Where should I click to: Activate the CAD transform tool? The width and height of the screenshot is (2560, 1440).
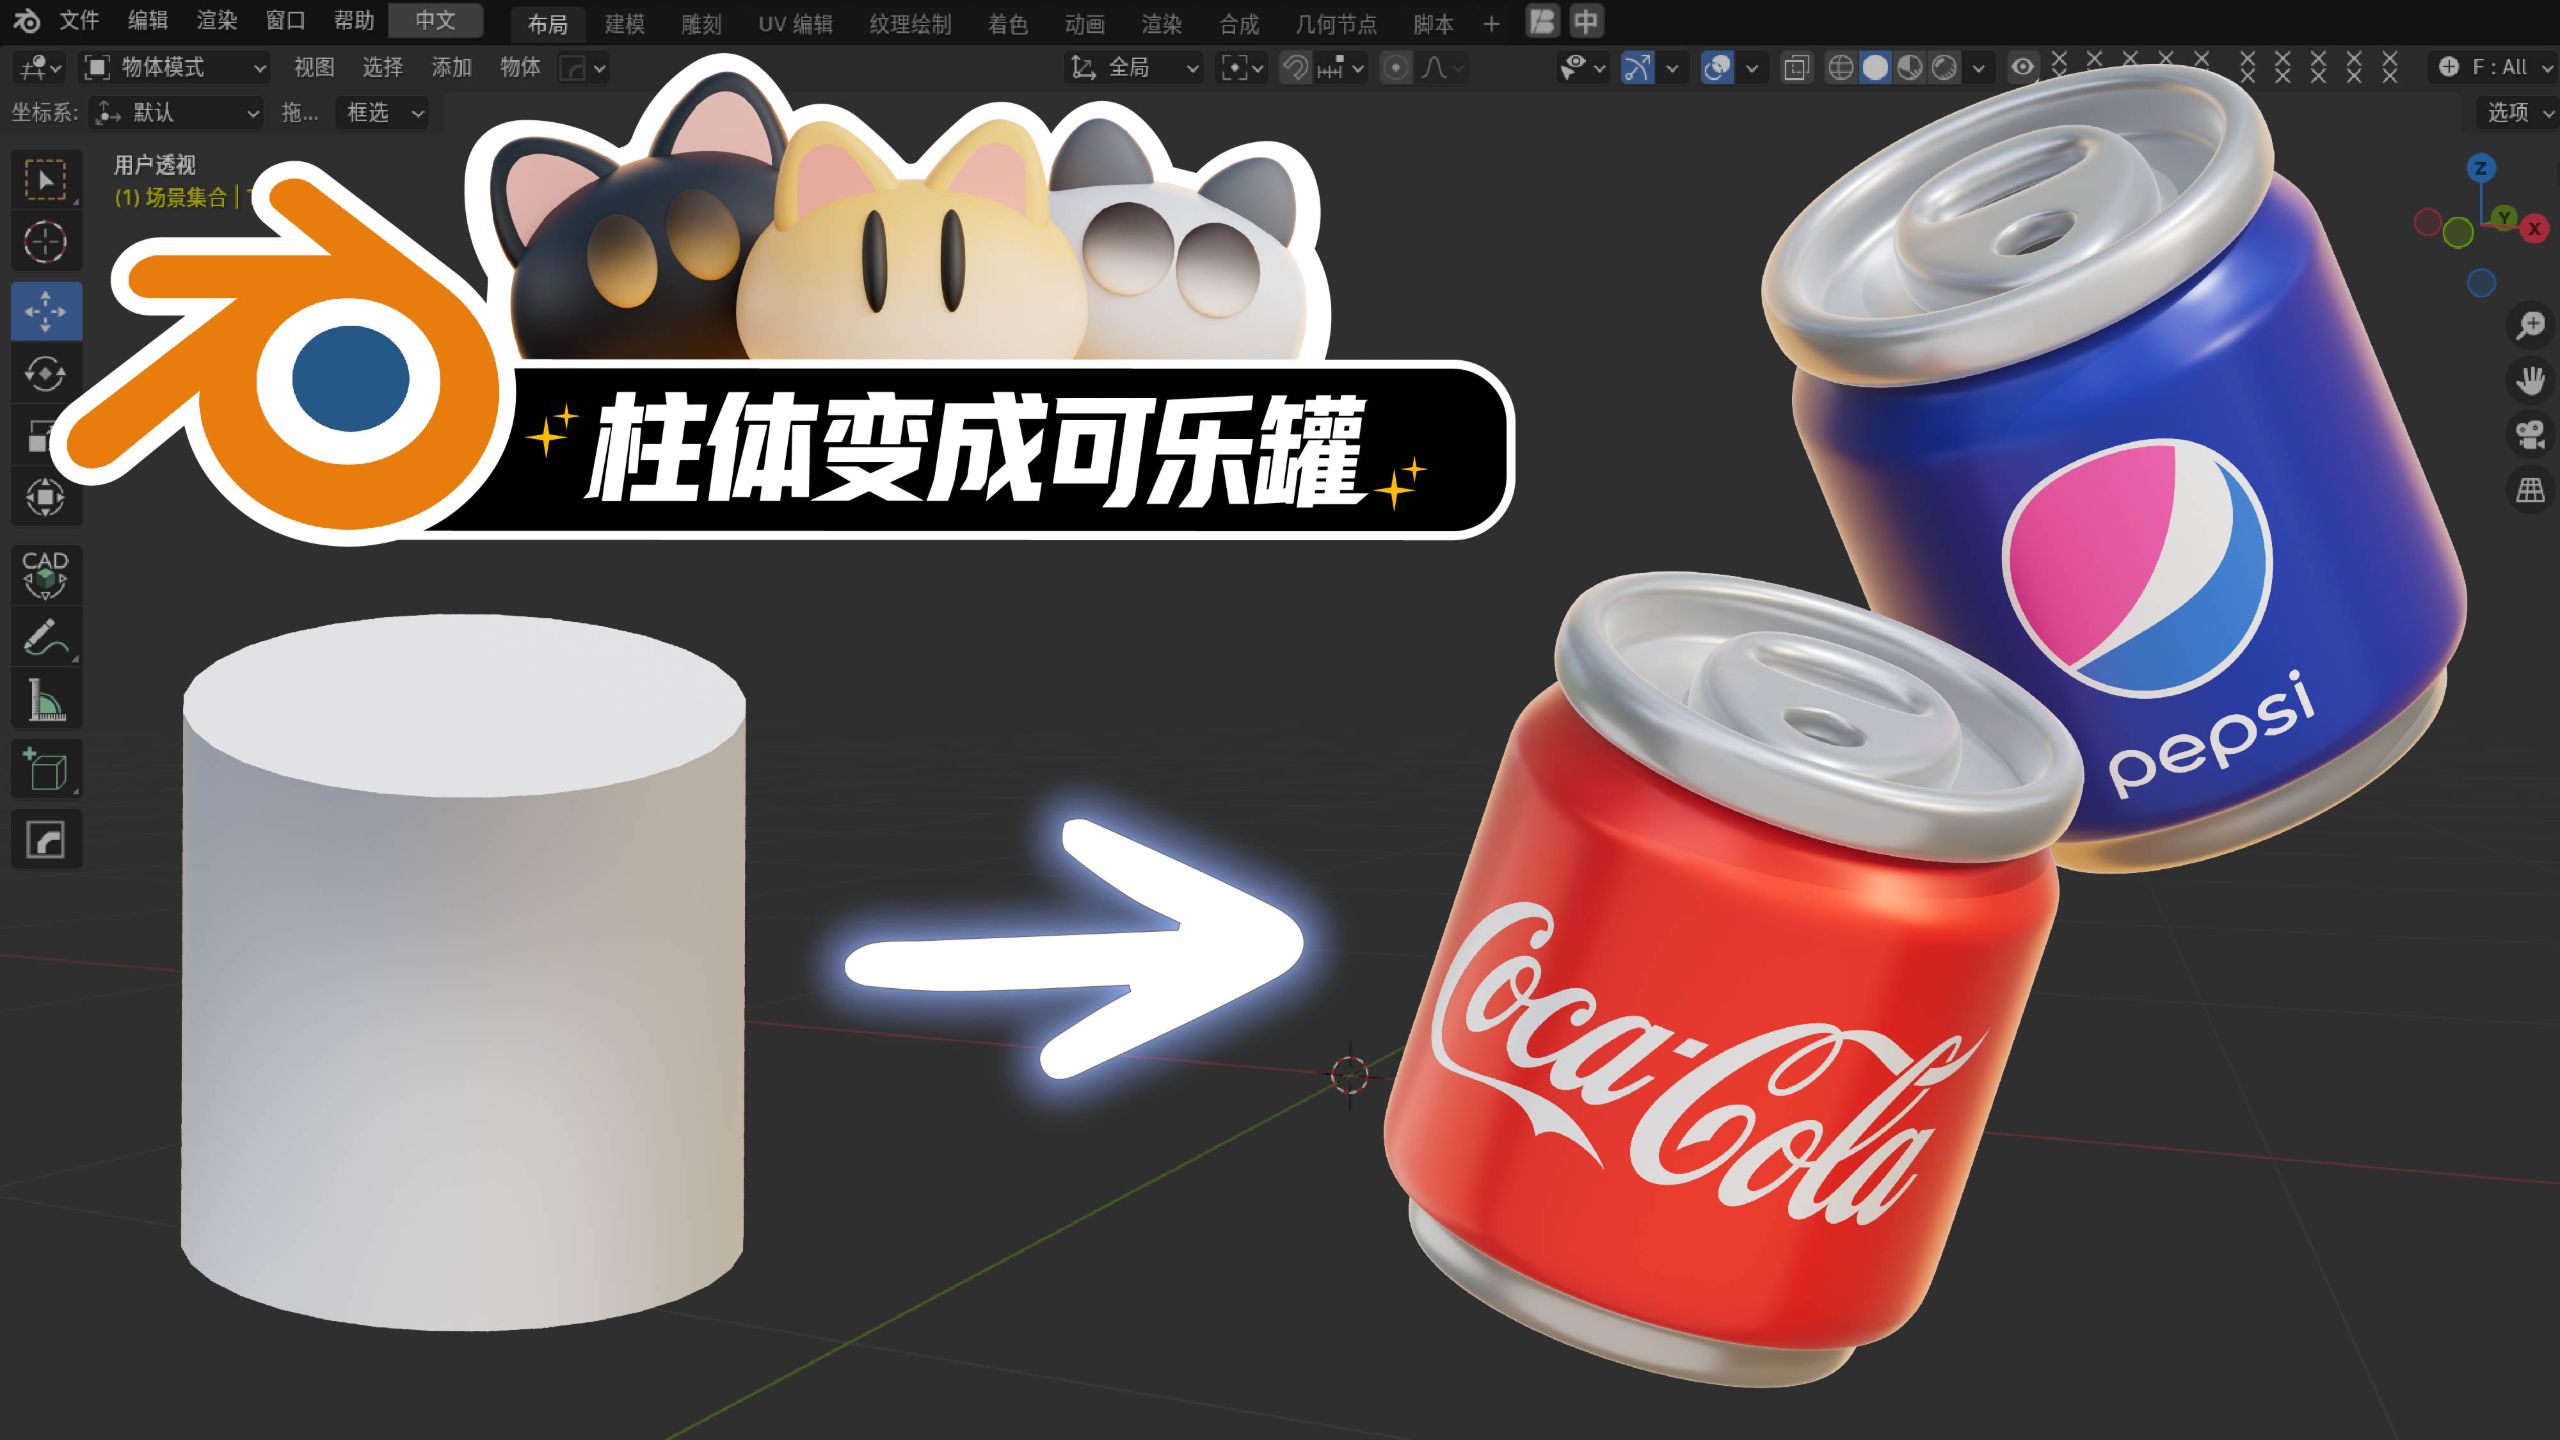click(x=45, y=575)
